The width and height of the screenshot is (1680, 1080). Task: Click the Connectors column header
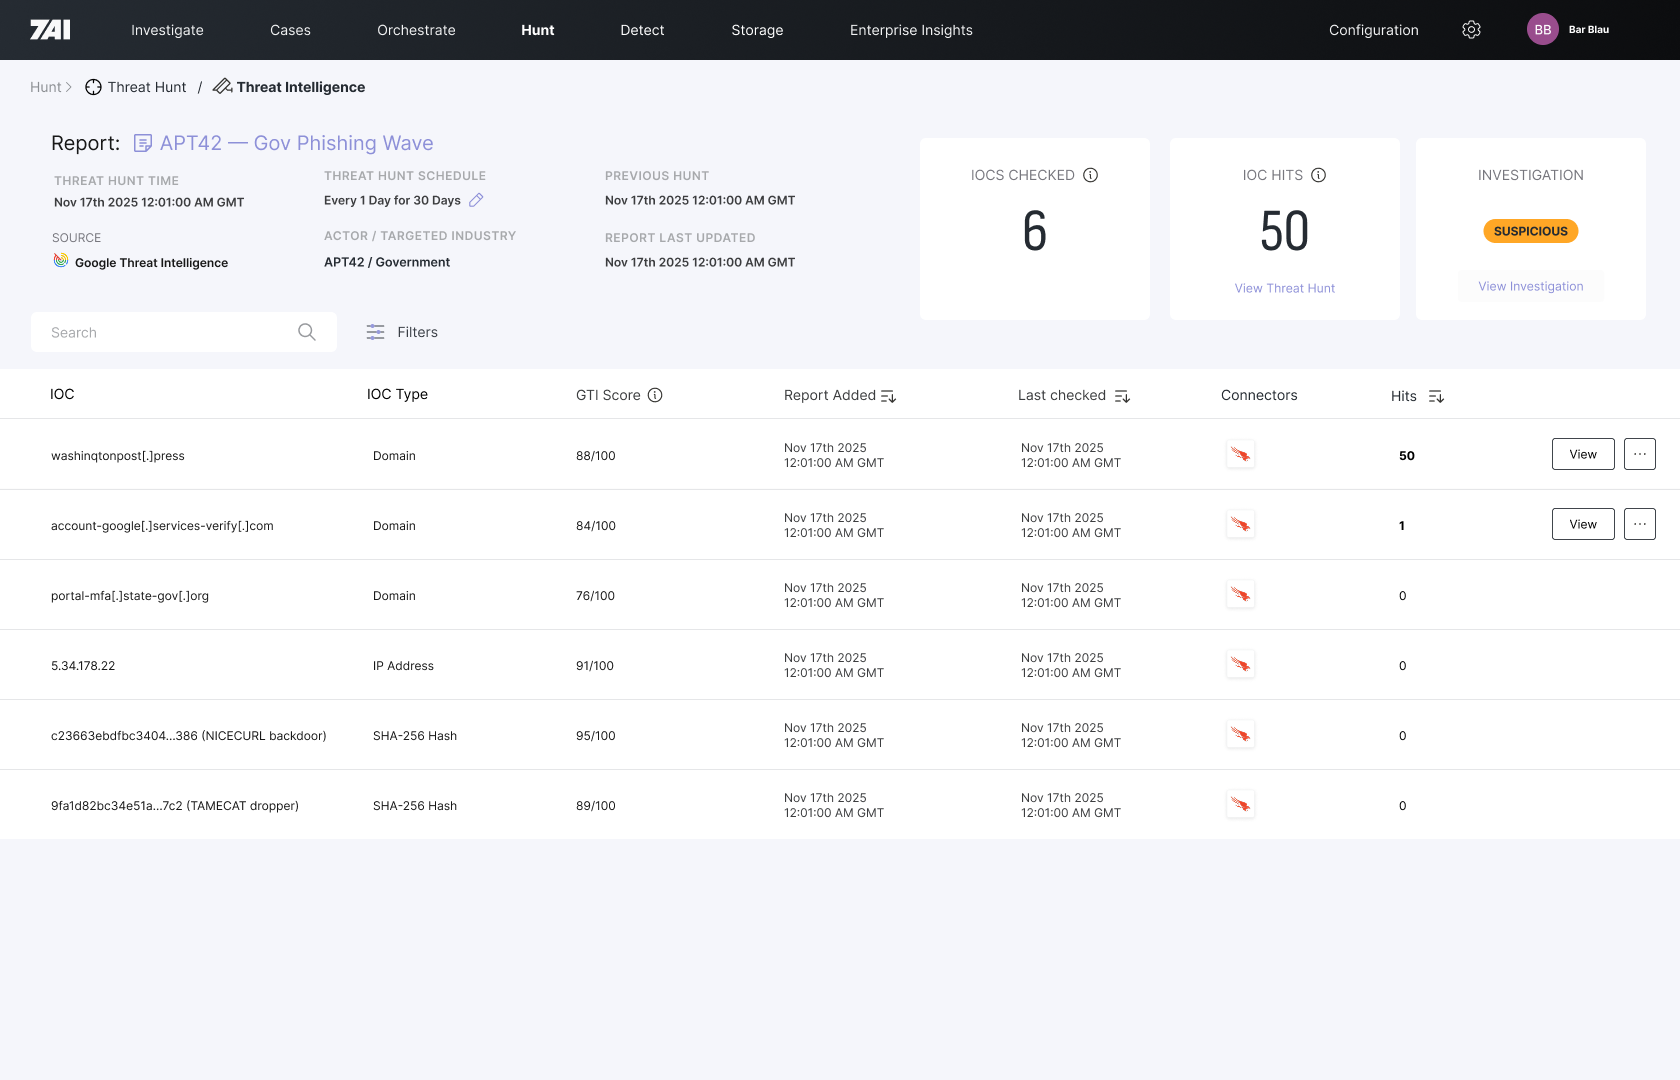(1259, 395)
